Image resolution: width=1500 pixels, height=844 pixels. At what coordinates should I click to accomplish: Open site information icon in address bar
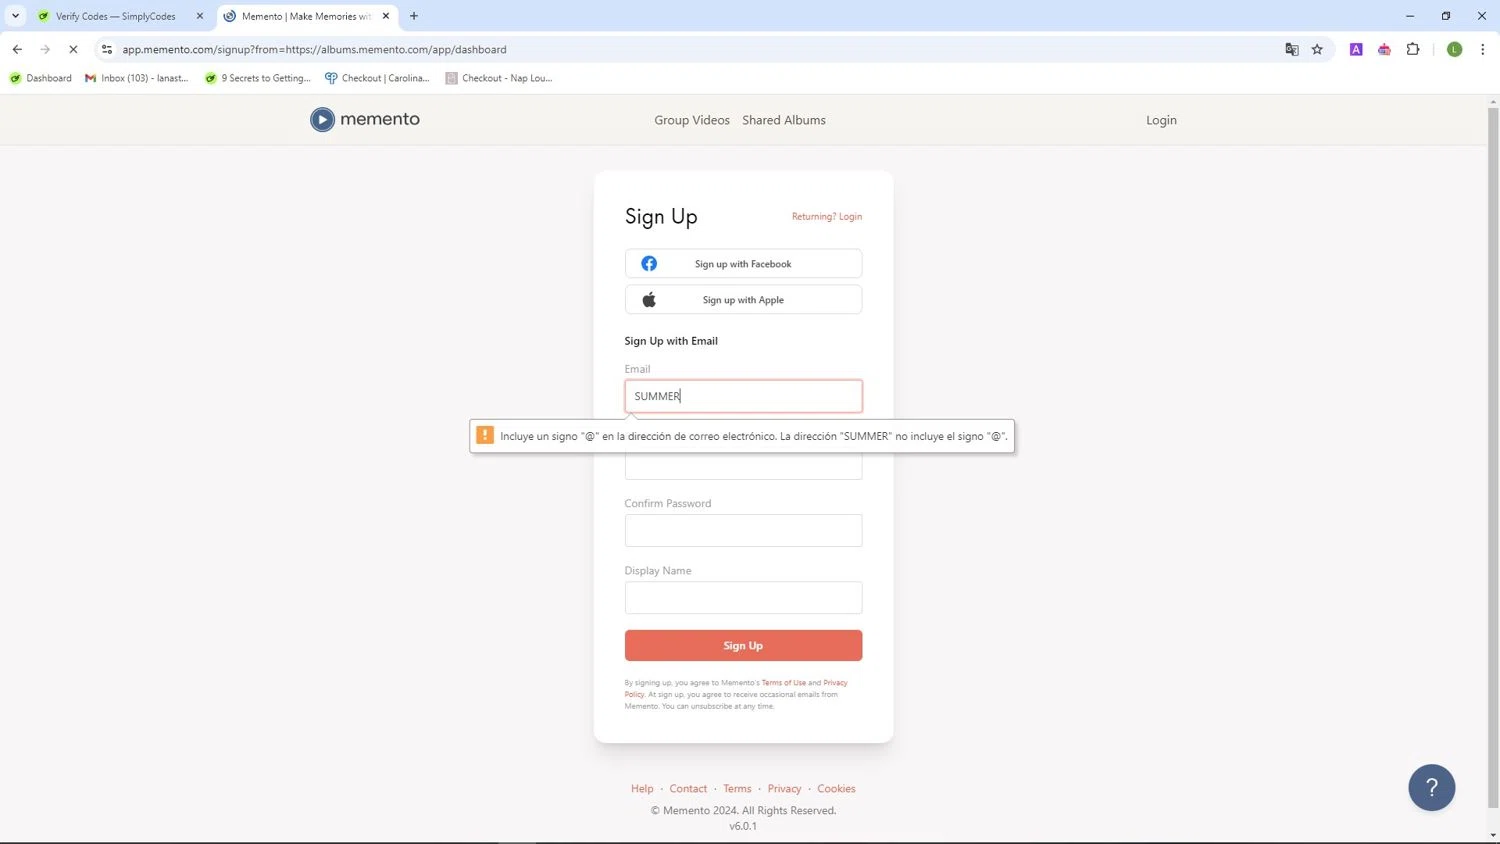pos(107,49)
